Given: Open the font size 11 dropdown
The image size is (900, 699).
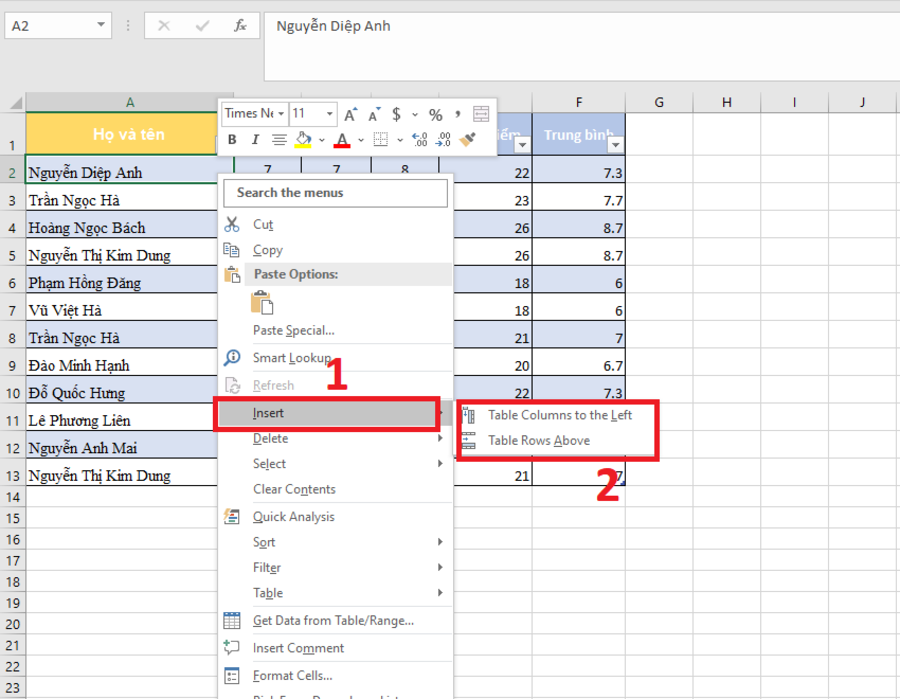Looking at the screenshot, I should [329, 114].
